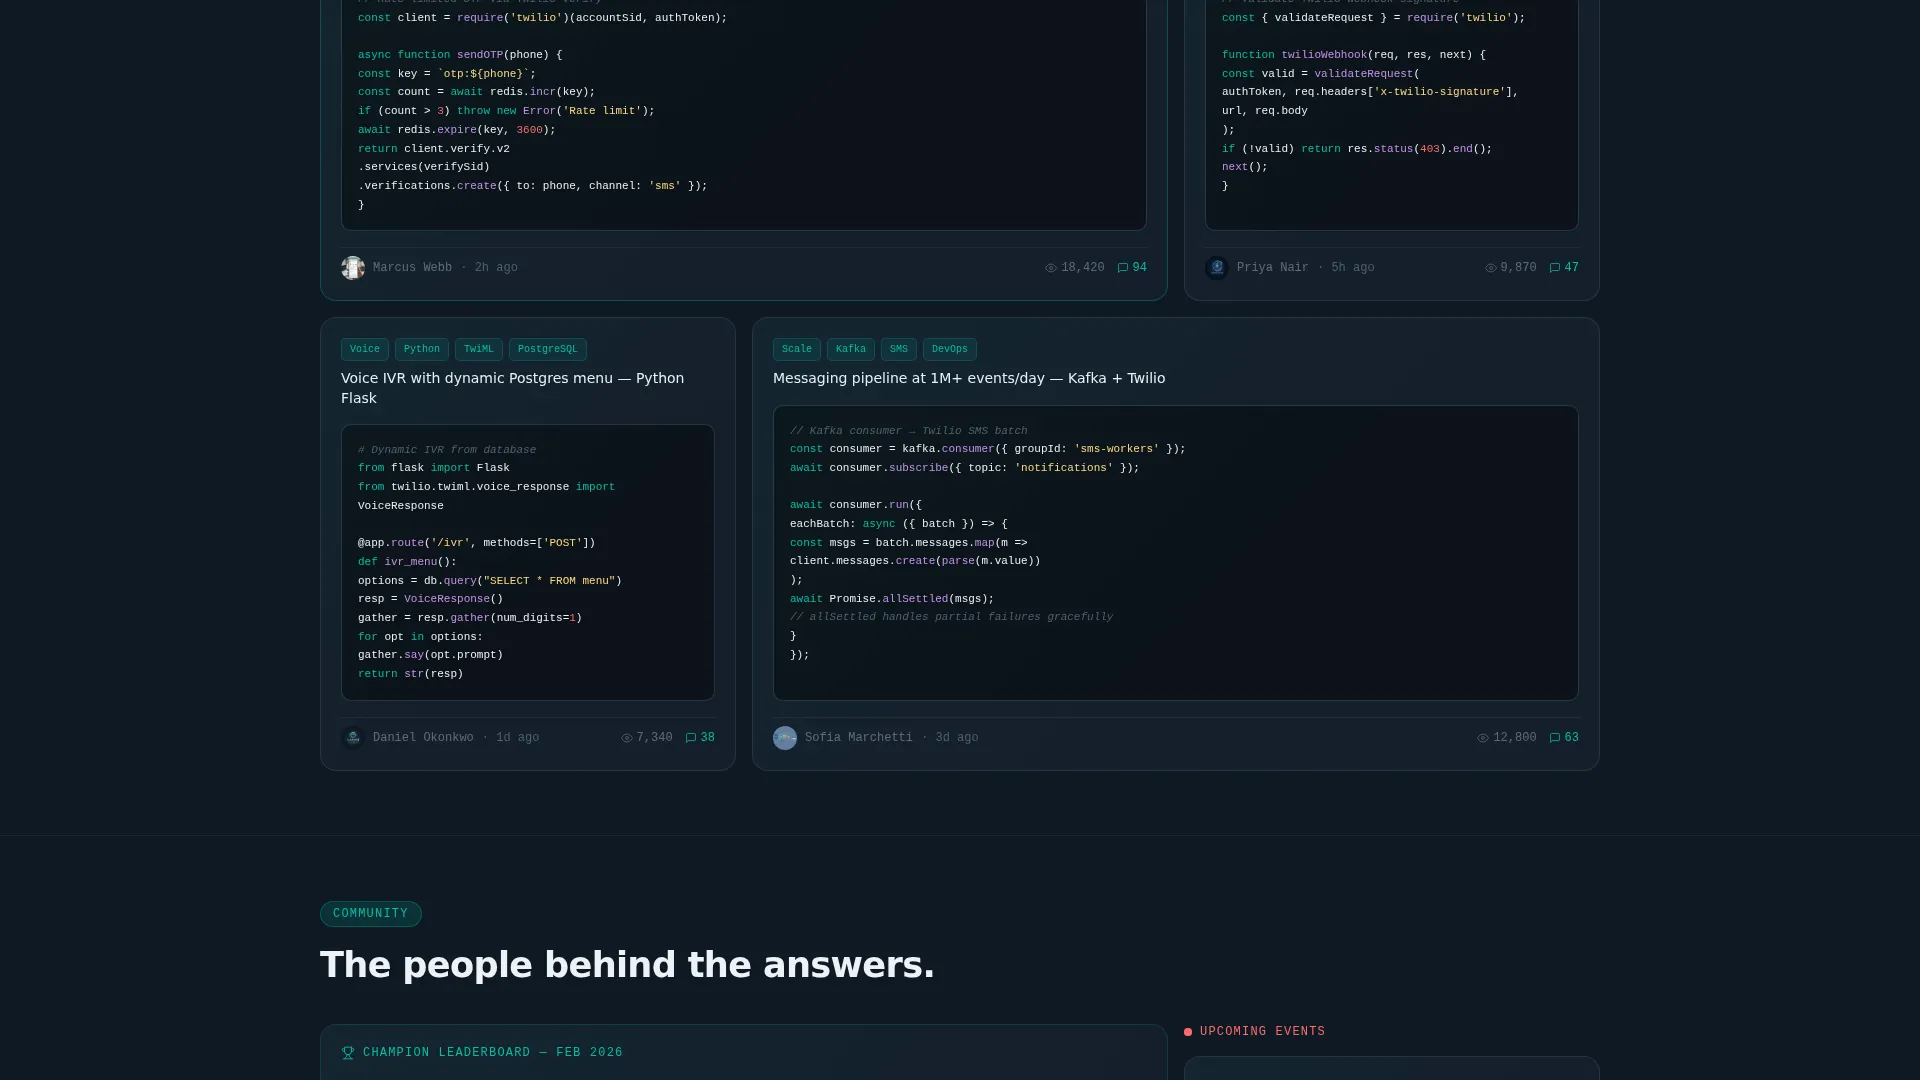Image resolution: width=1920 pixels, height=1080 pixels.
Task: Click the 63 comments count
Action: click(x=1572, y=738)
